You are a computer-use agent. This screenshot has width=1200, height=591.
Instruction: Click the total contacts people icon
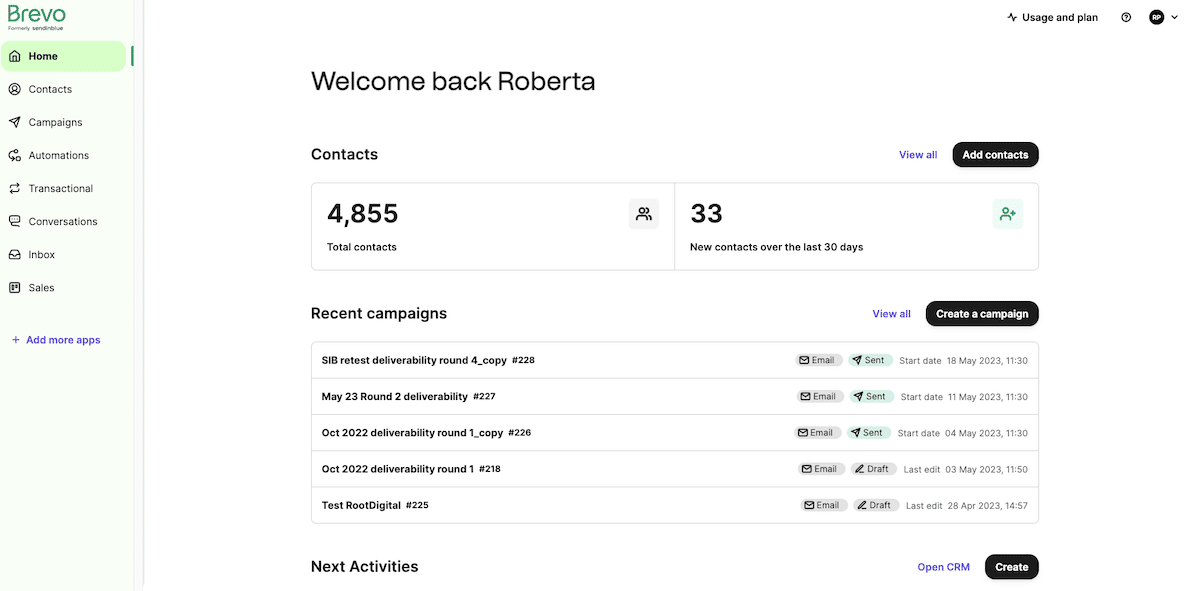pos(643,213)
